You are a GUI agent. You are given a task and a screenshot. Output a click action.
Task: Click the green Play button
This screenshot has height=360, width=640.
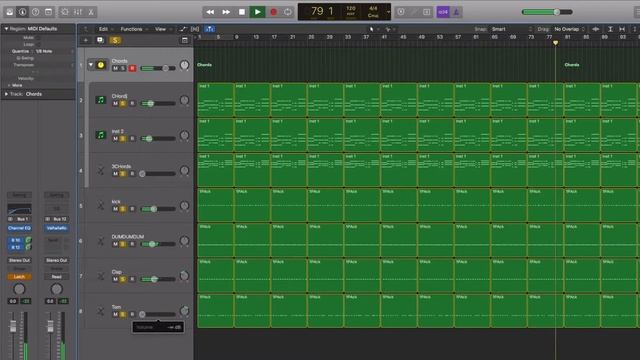pyautogui.click(x=258, y=12)
